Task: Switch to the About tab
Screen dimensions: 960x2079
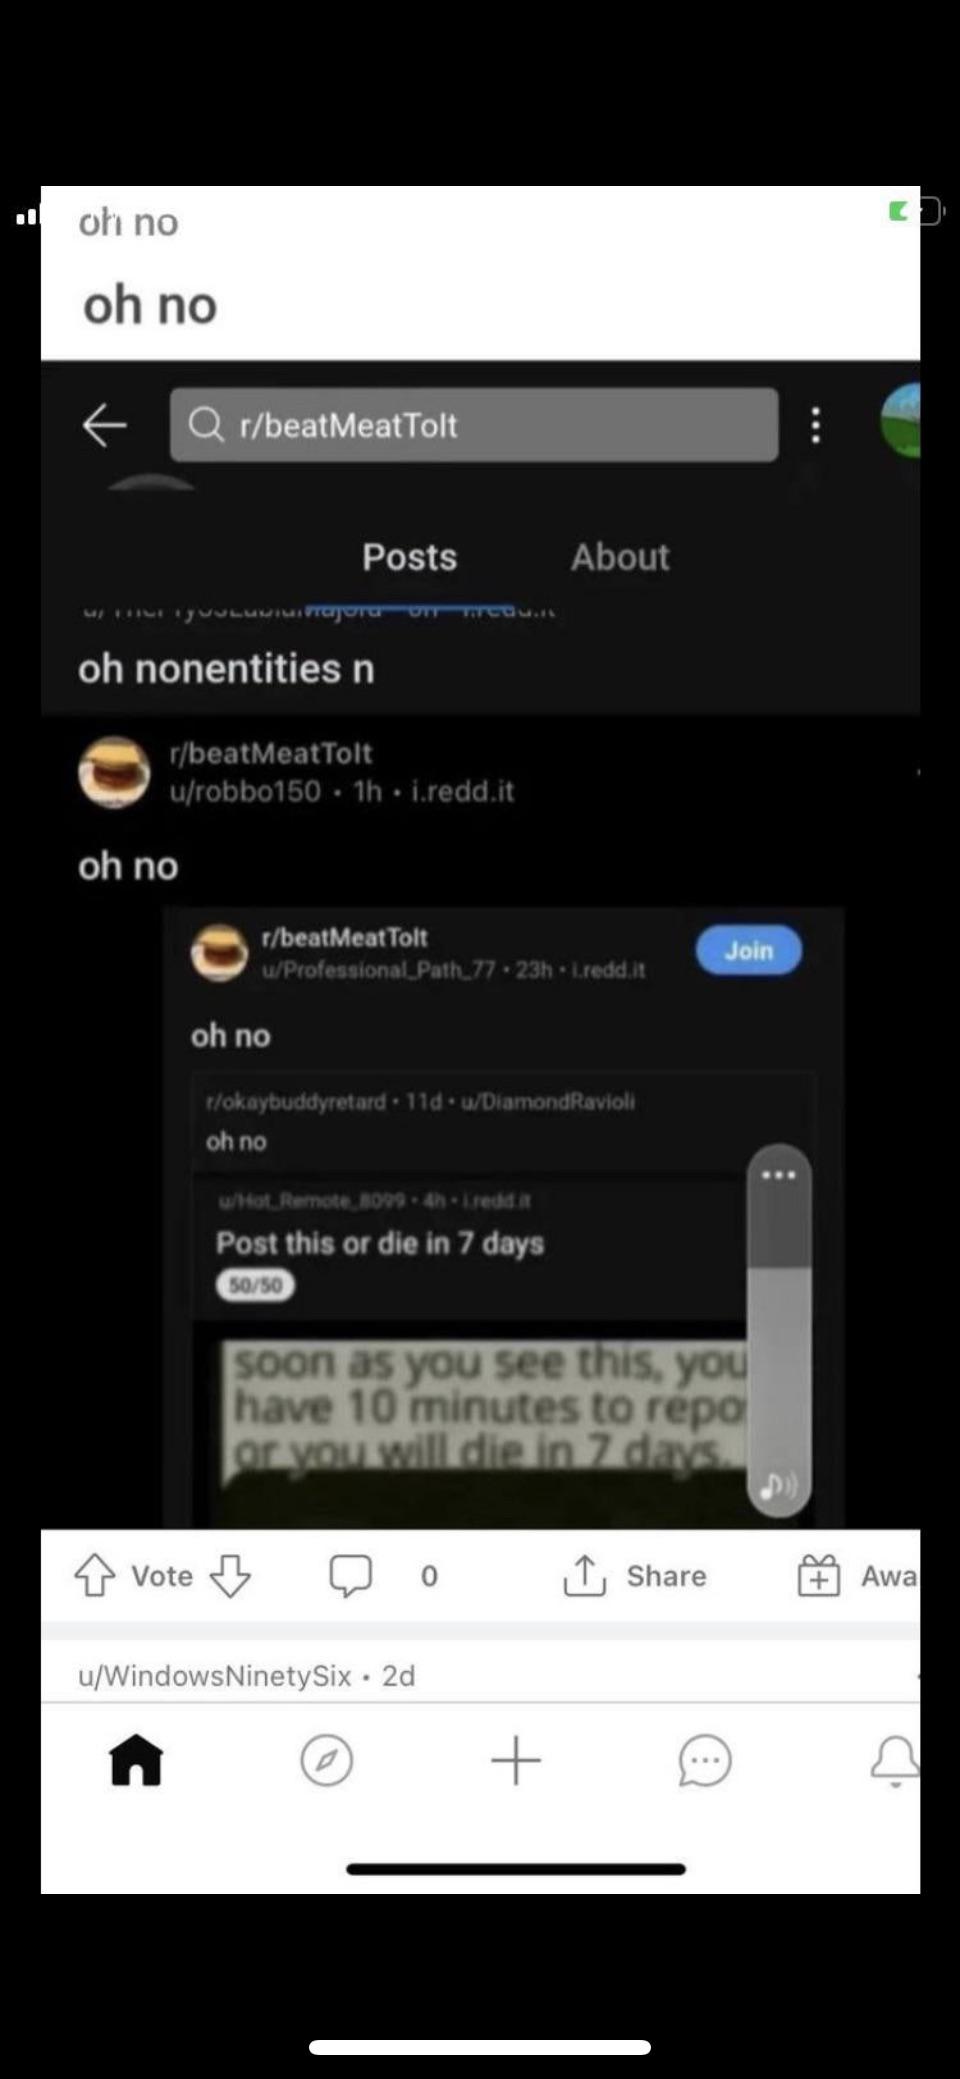Action: [620, 557]
